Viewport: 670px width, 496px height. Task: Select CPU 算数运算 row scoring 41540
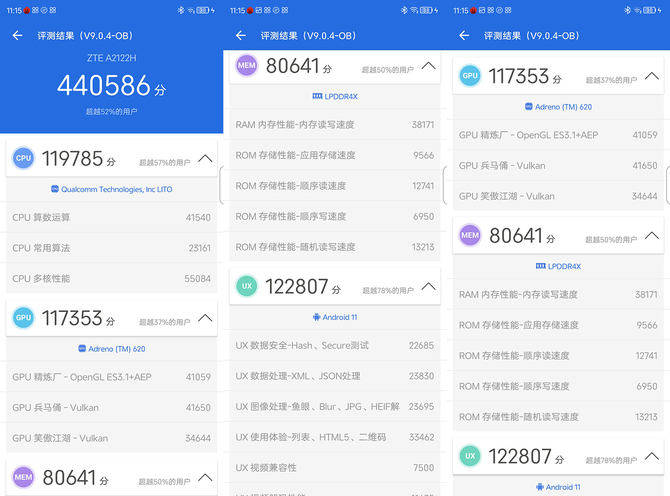coord(112,217)
